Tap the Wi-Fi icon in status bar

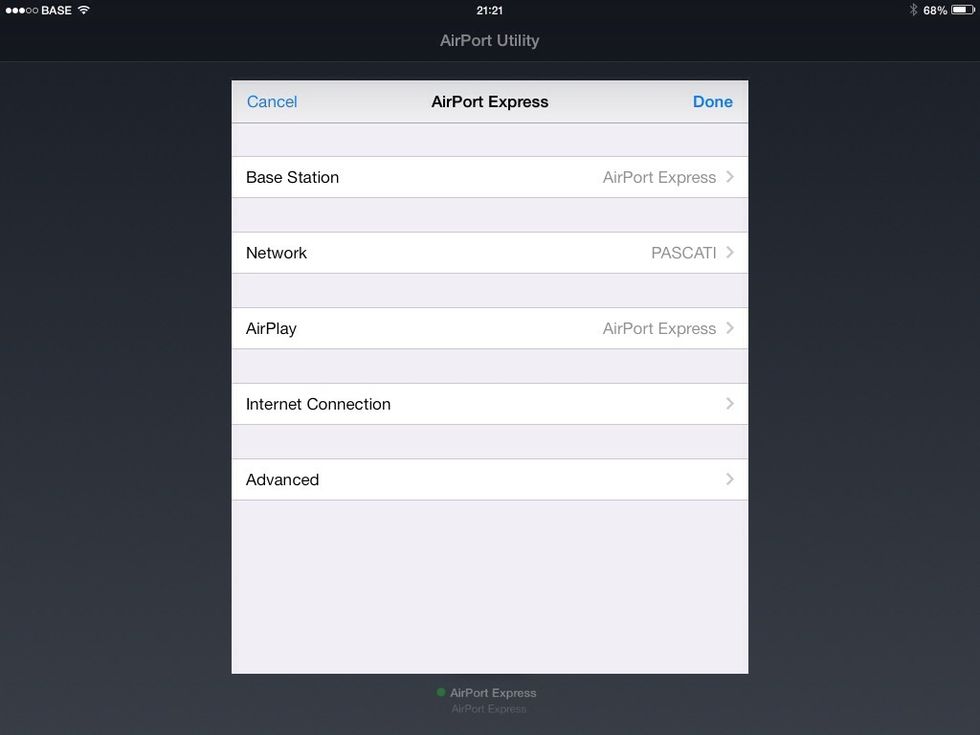[x=84, y=10]
